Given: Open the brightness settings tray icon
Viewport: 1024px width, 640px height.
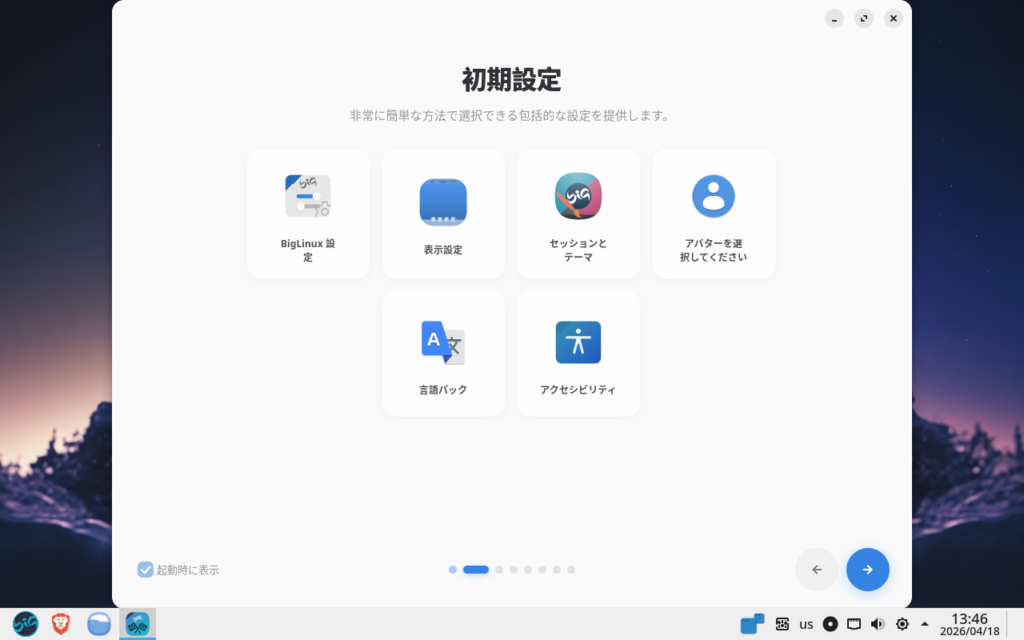Looking at the screenshot, I should [x=902, y=624].
